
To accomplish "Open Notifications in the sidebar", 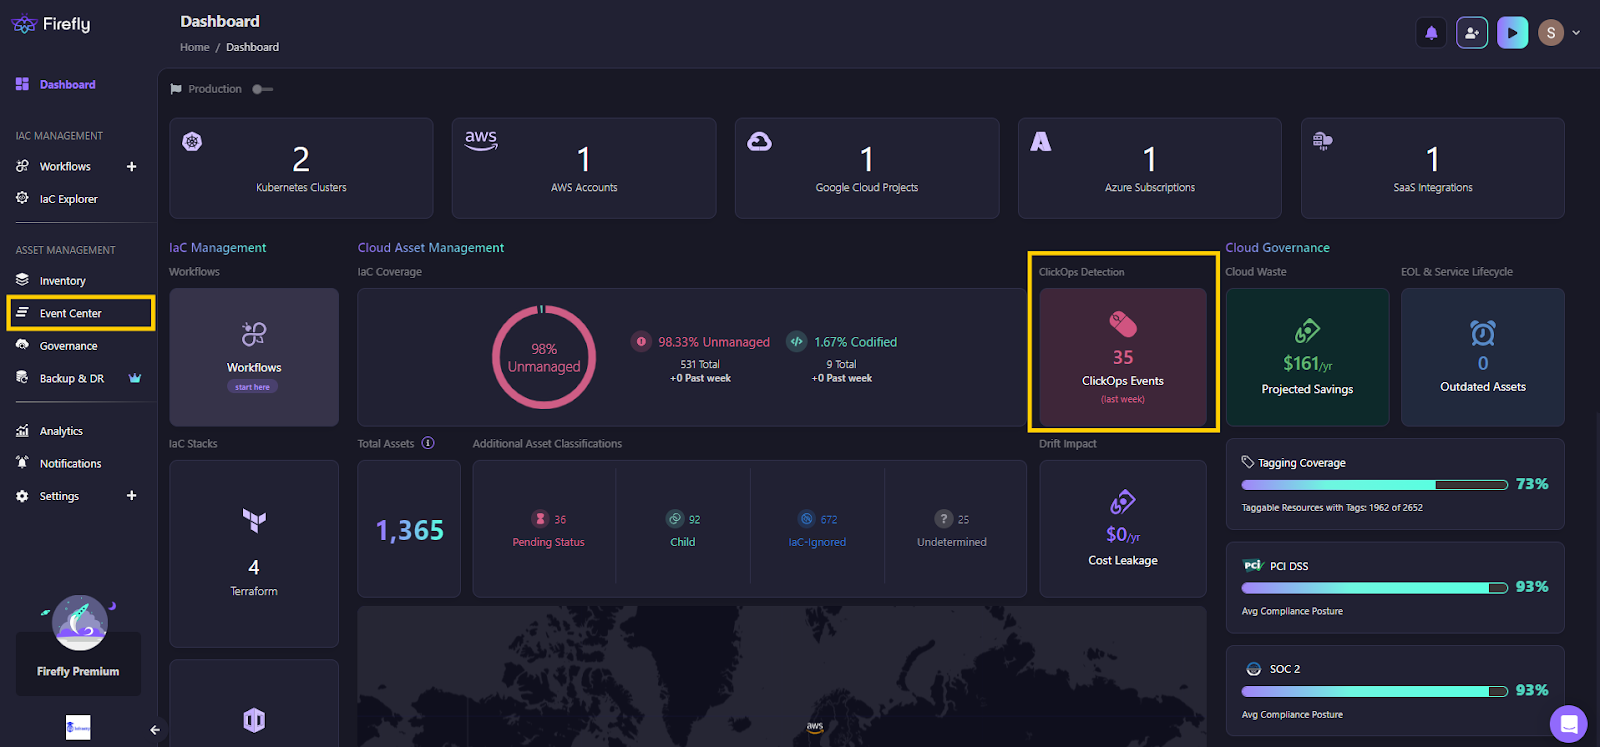I will tap(70, 464).
